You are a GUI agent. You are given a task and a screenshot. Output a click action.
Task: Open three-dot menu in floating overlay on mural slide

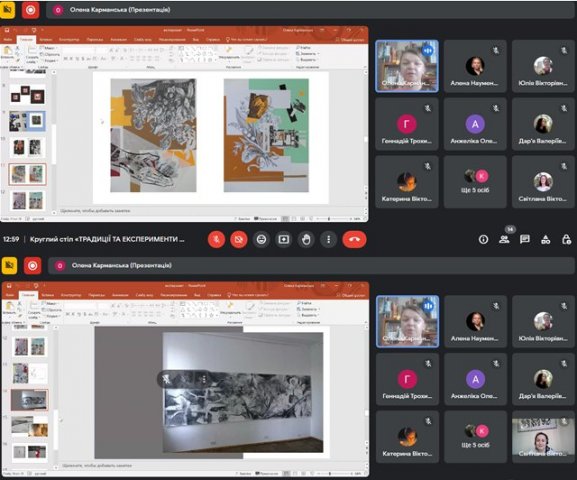204,379
